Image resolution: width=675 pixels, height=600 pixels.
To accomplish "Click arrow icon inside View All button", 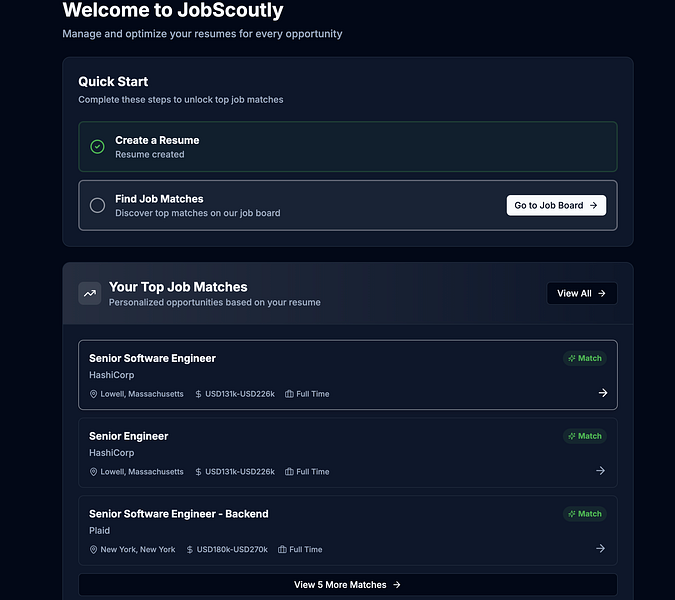I will tap(602, 294).
